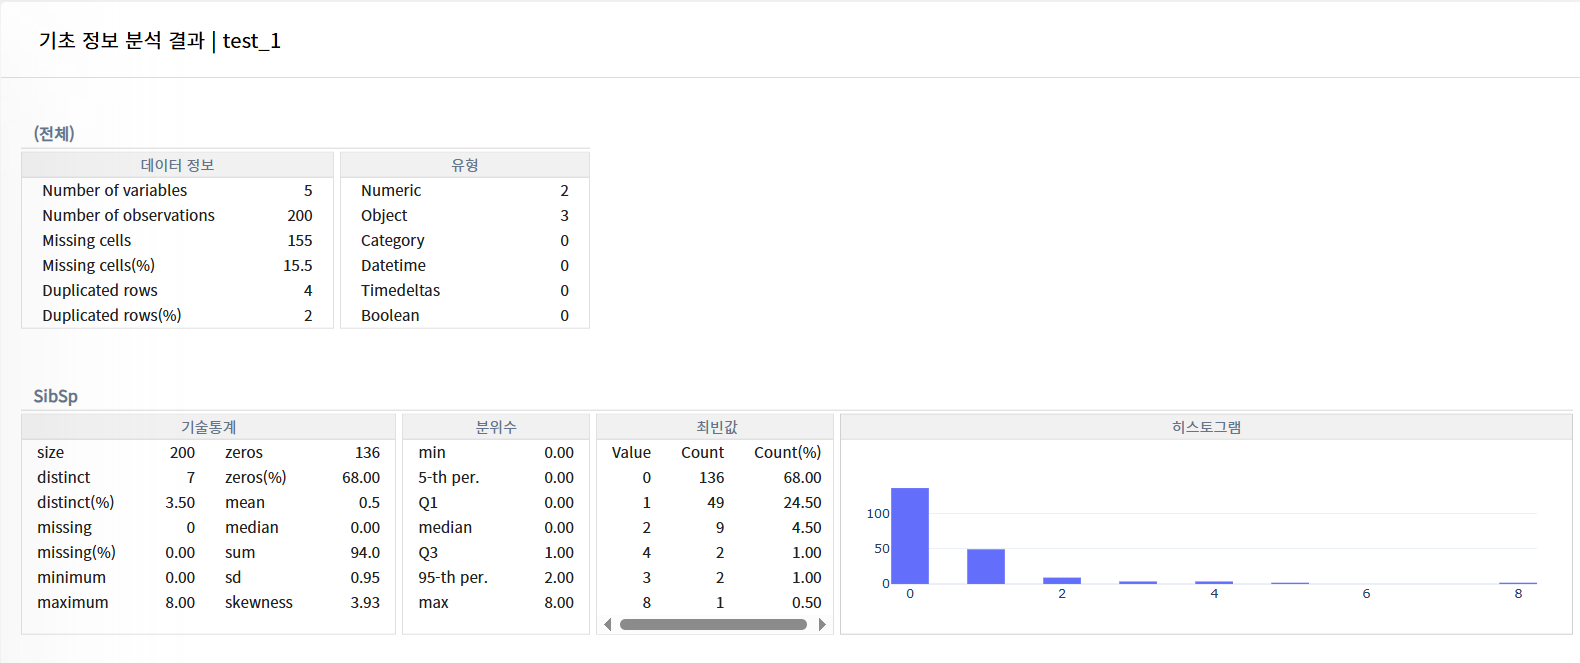This screenshot has width=1580, height=663.
Task: Click the value 15.5 for Missing cells(%)
Action: click(x=298, y=265)
